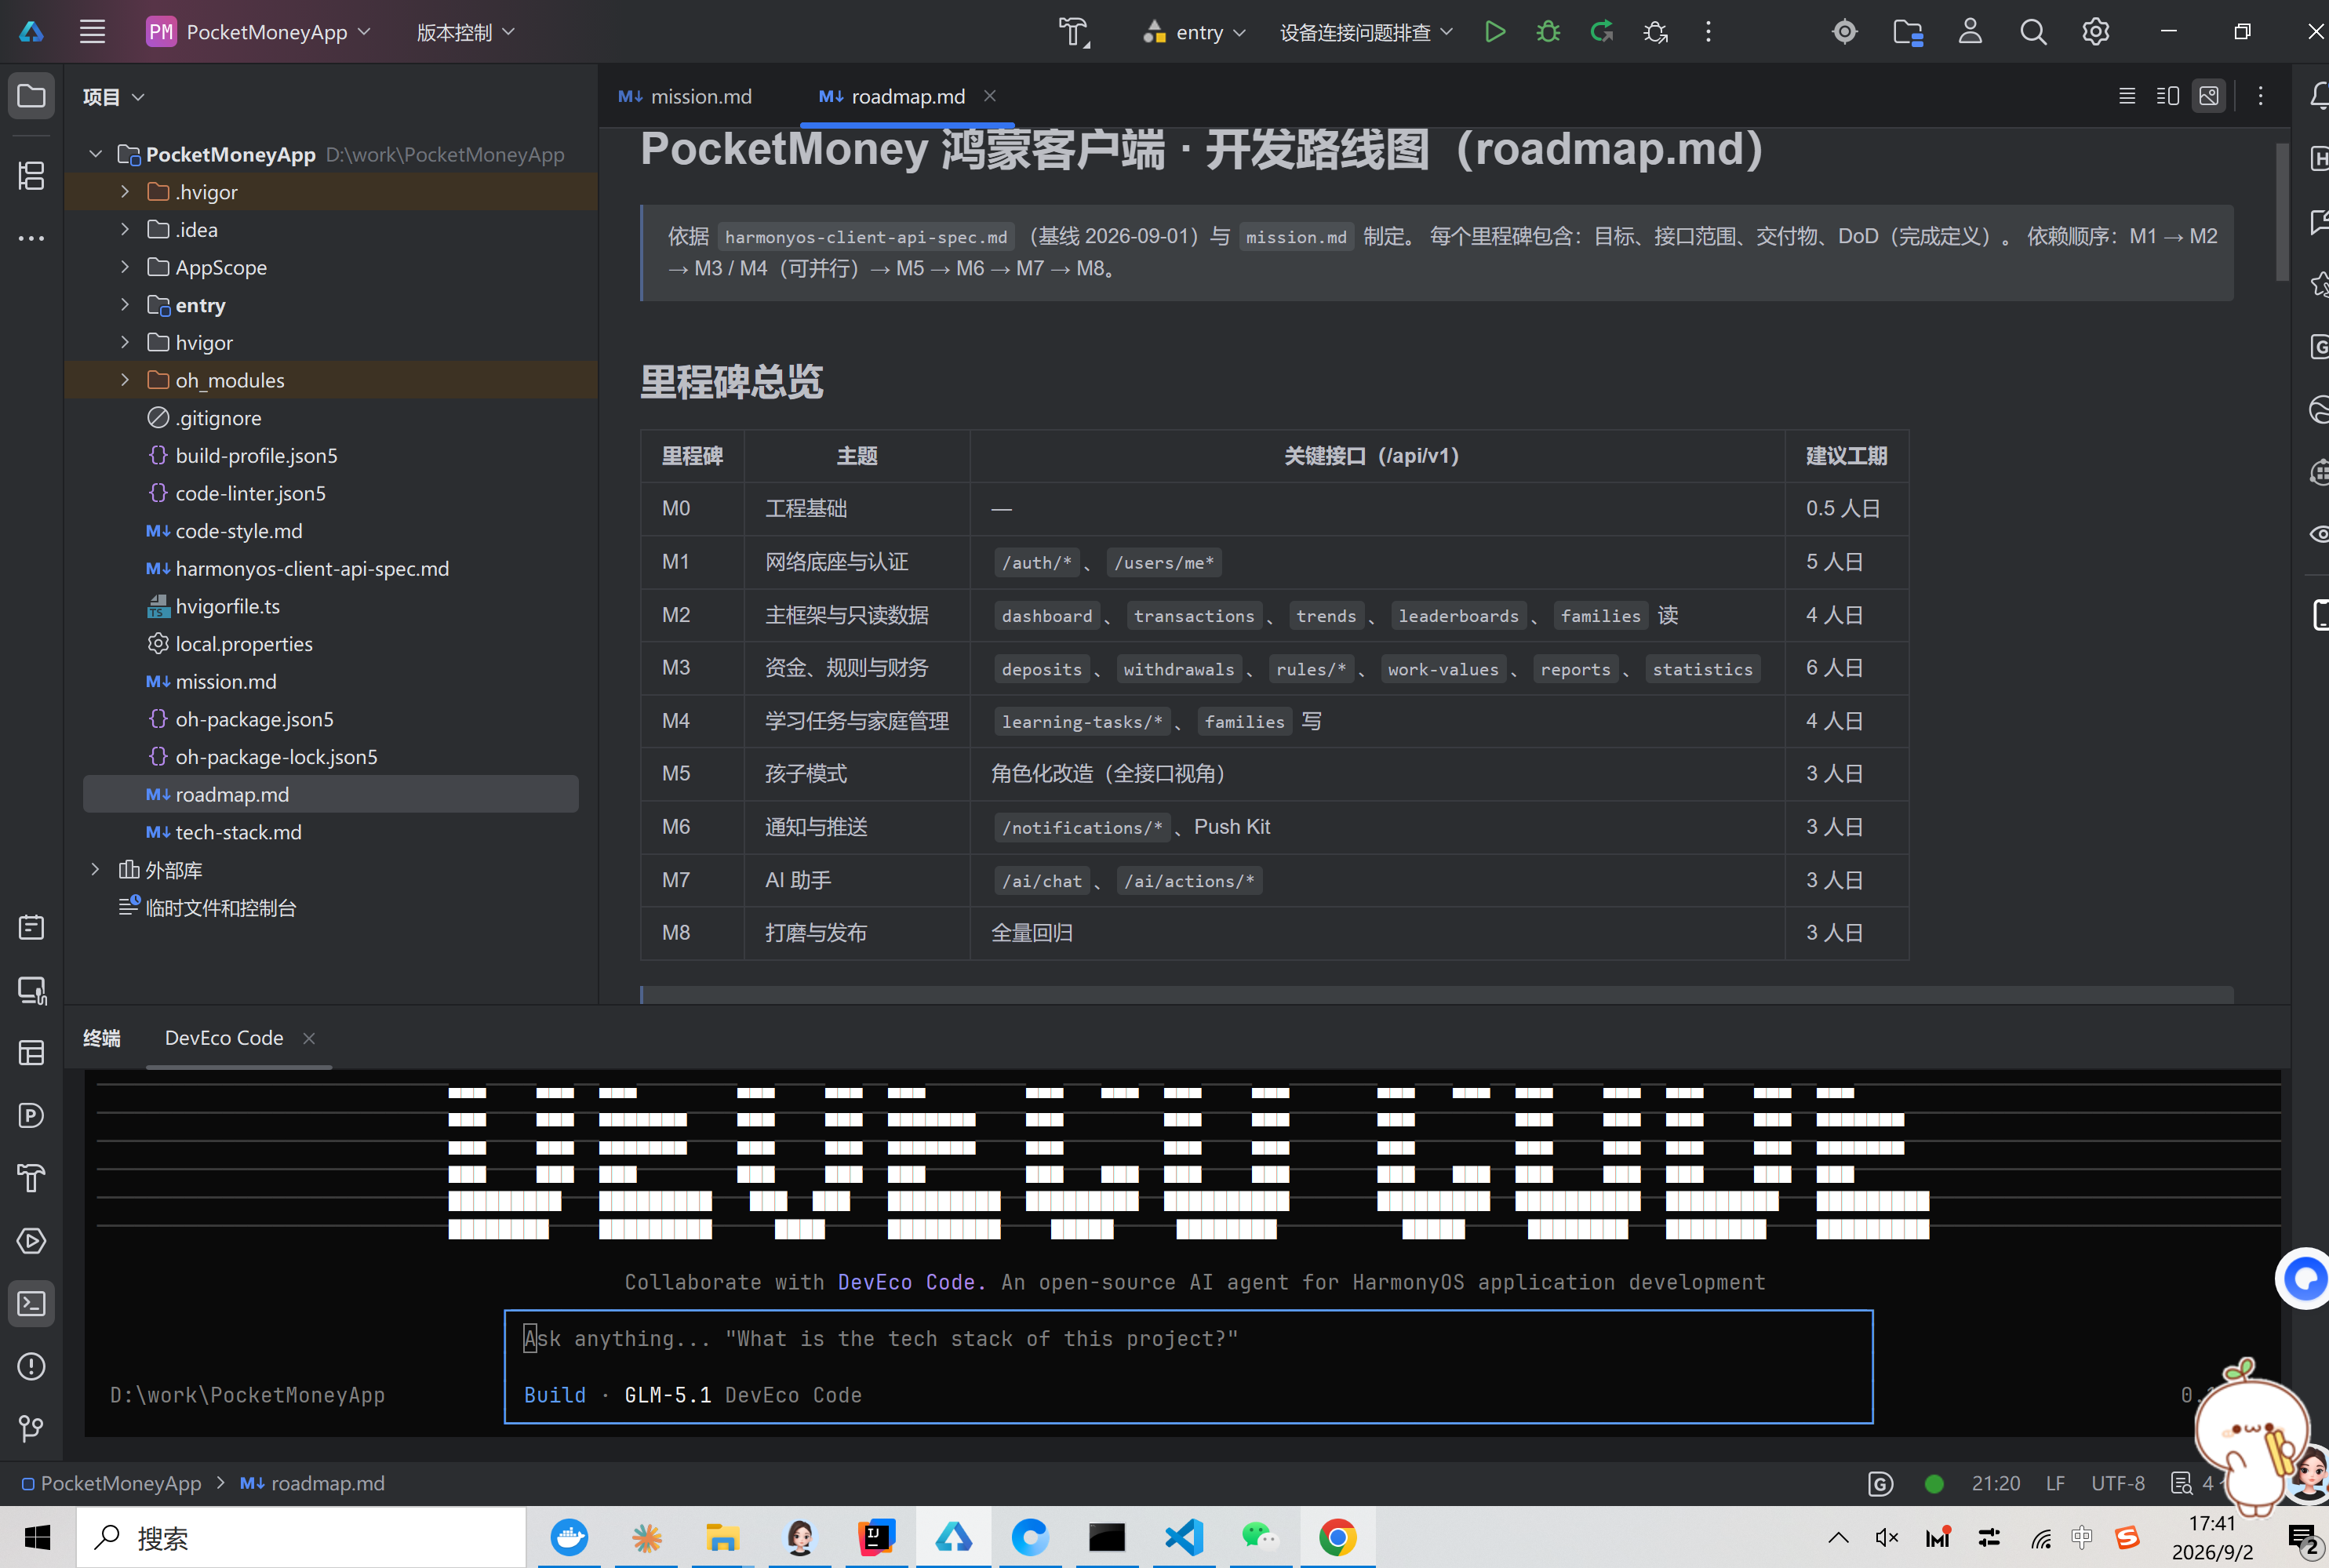Switch markdown view to preview only
Screen dimensions: 2329x1568
click(2209, 96)
